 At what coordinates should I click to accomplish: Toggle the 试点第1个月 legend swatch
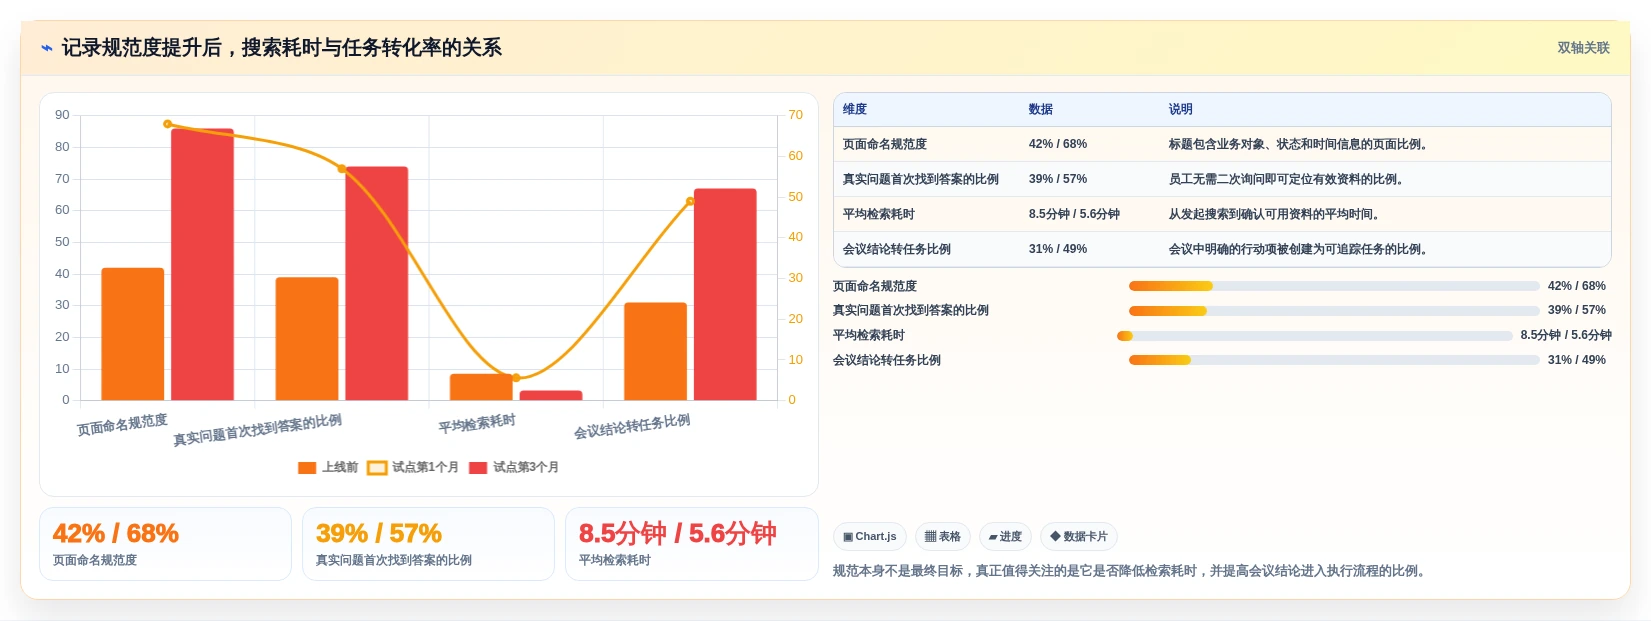point(377,468)
